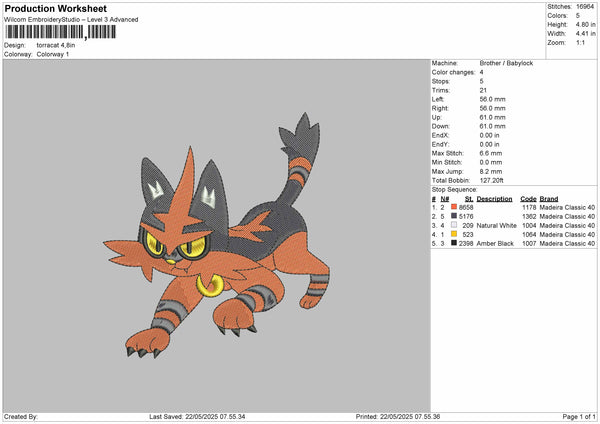Click the Amber Black color swatch
This screenshot has width=600, height=424.
pyautogui.click(x=454, y=243)
